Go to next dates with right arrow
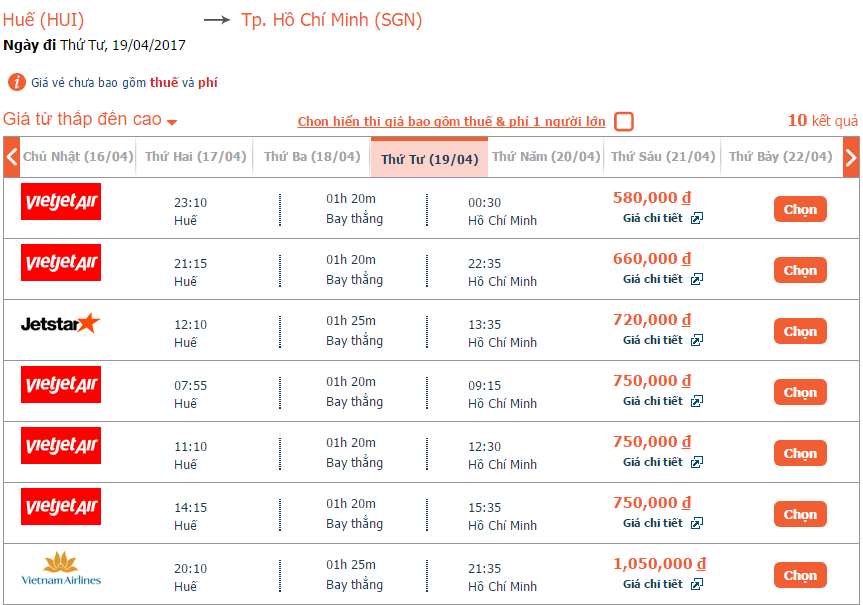The image size is (863, 605). 851,157
